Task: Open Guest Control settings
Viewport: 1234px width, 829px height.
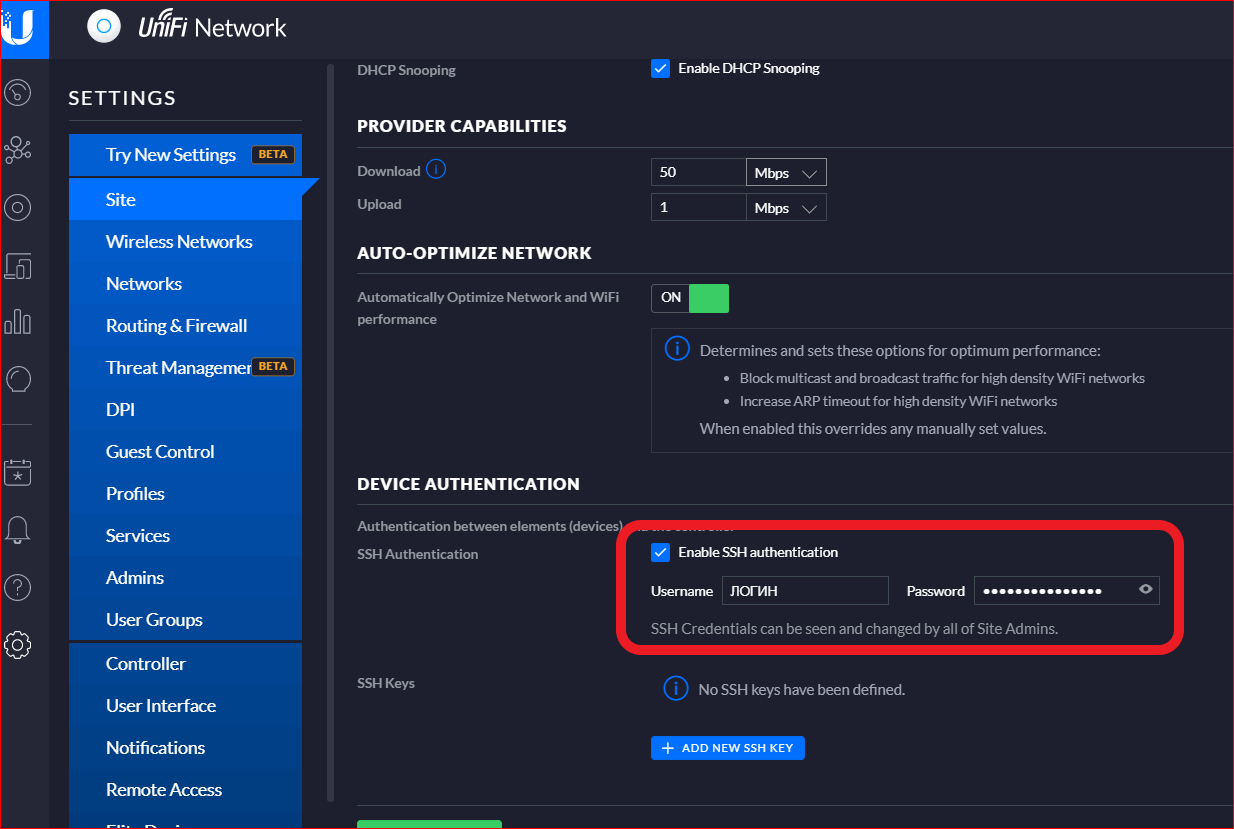Action: pos(185,451)
